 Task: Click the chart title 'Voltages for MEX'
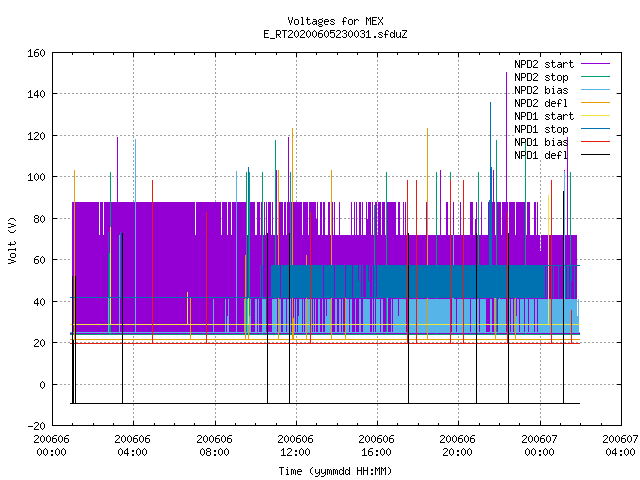point(335,21)
